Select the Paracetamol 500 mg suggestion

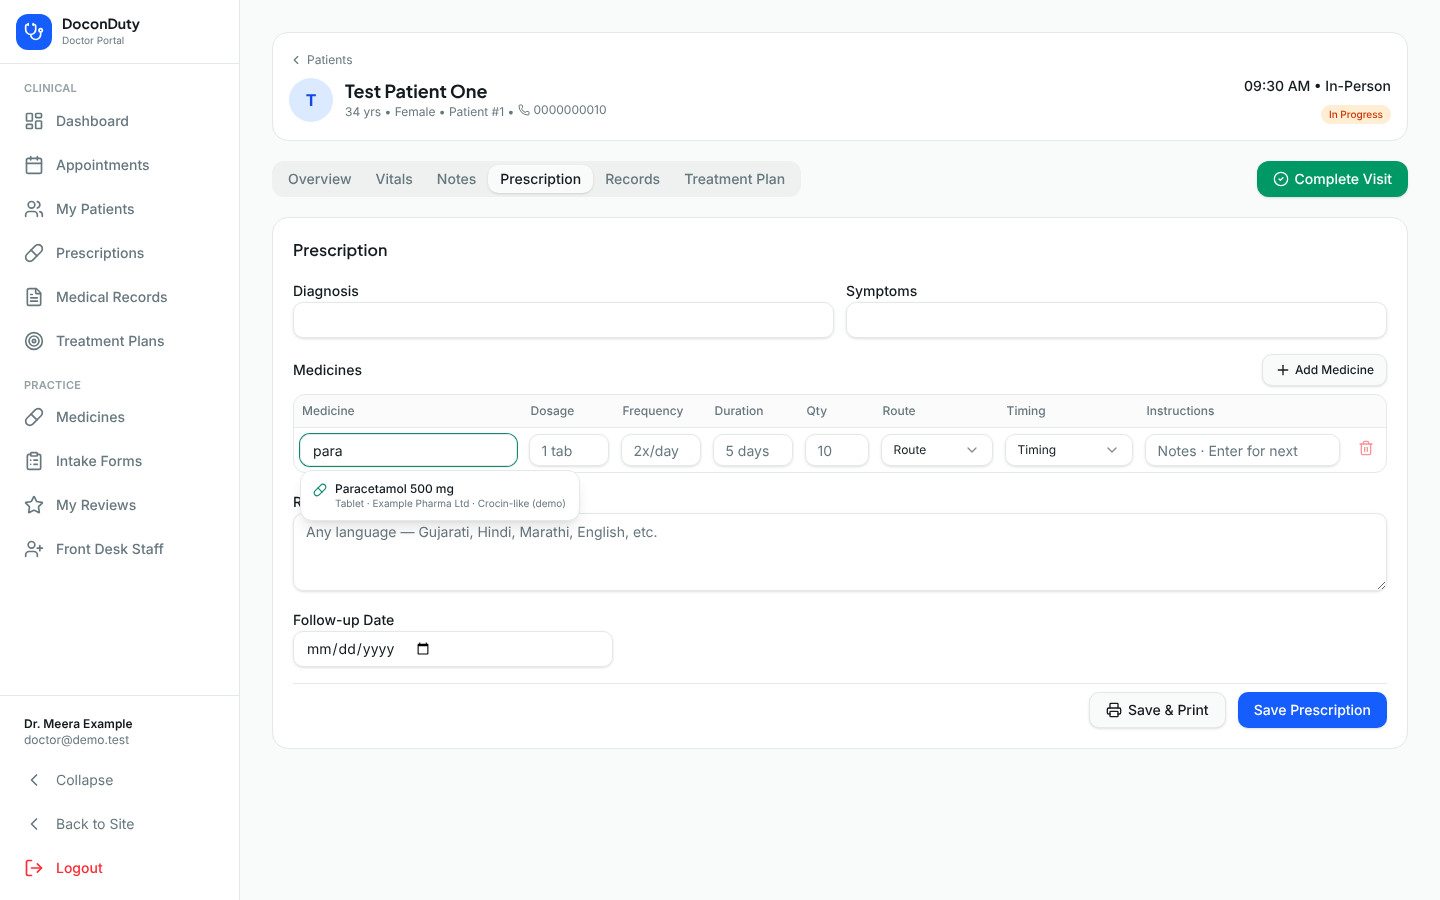coord(440,496)
